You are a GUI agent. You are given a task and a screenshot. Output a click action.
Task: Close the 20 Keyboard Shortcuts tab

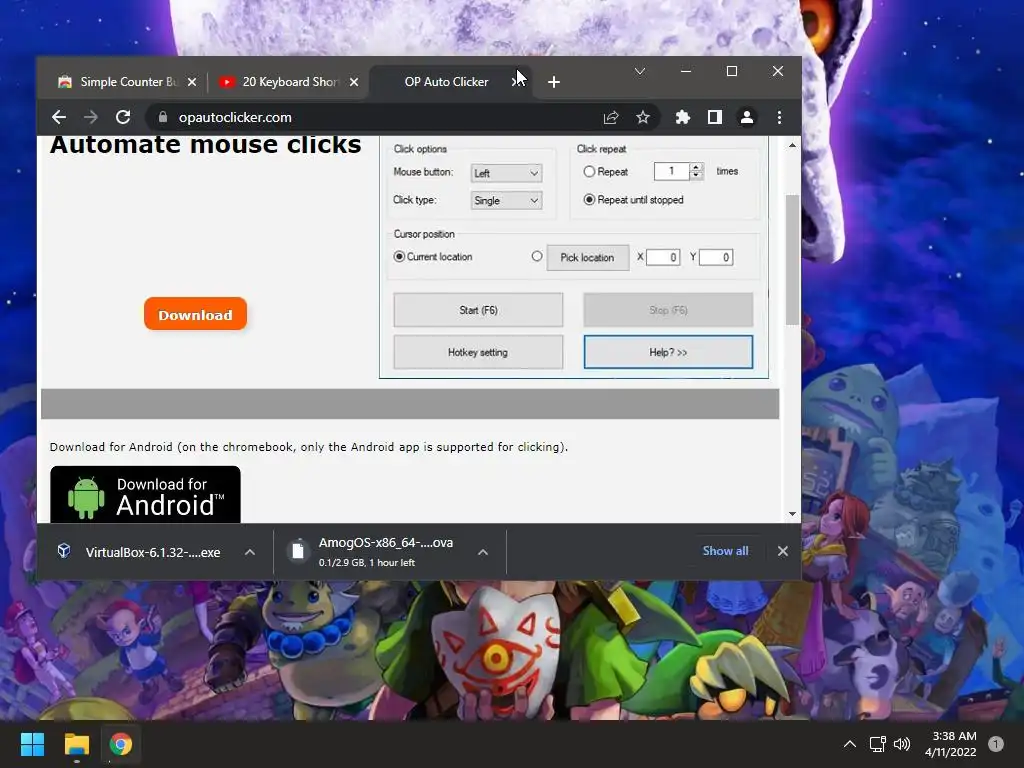[x=353, y=82]
